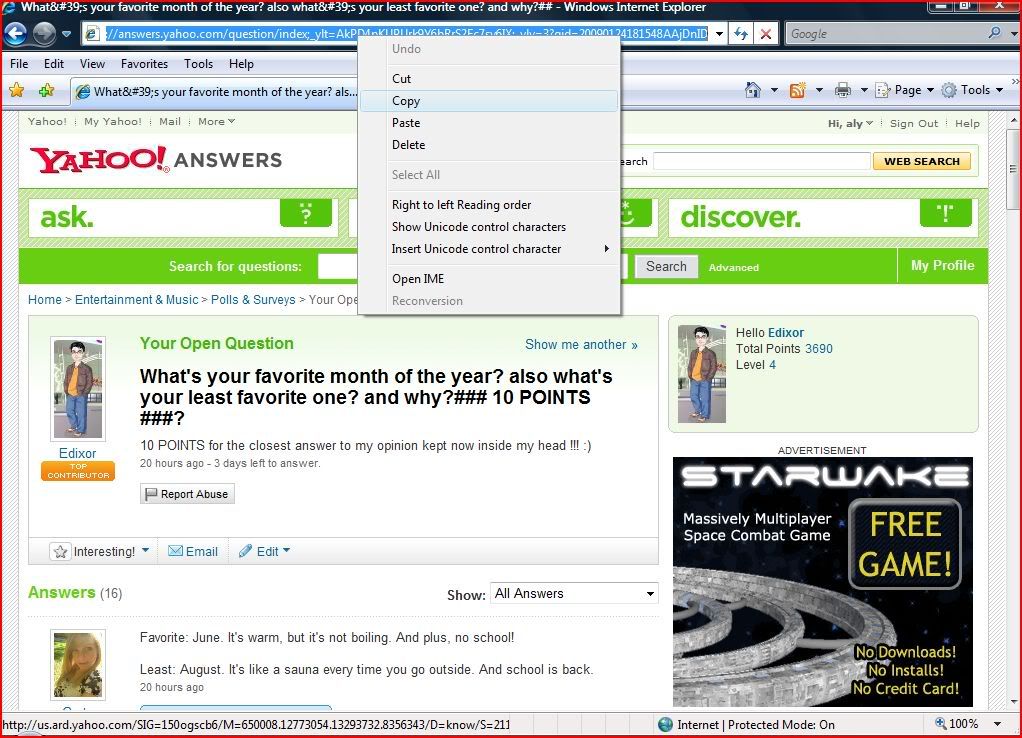1022x738 pixels.
Task: Choose Copy from the context menu
Action: pos(489,100)
